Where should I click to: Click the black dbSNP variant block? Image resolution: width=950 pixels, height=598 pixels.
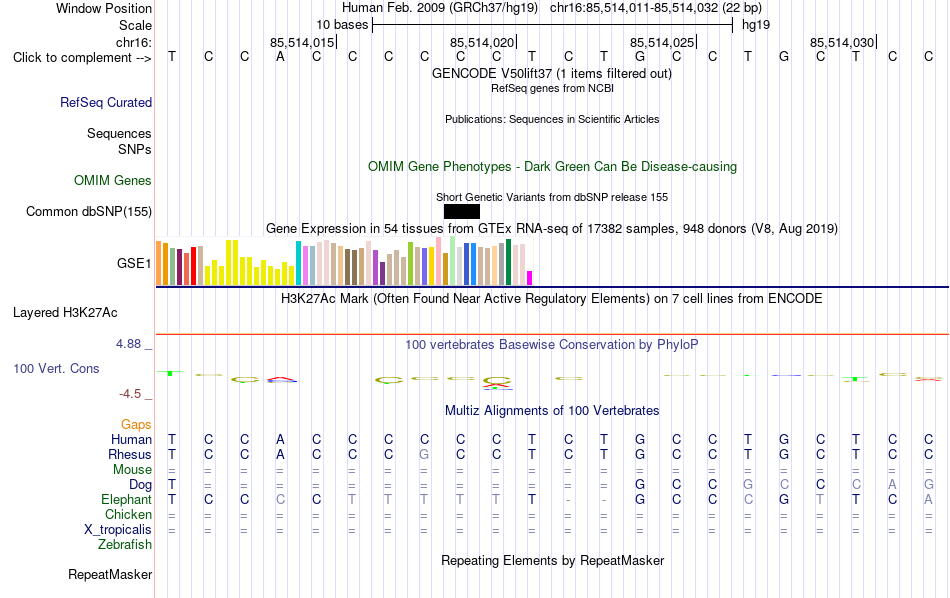point(462,211)
